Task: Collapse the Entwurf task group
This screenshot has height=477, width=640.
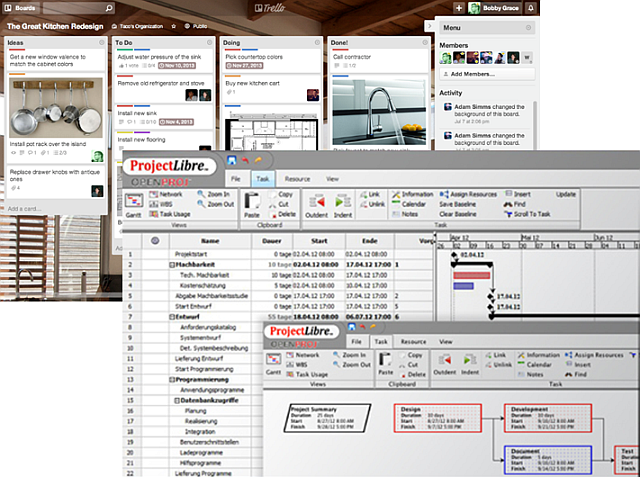Action: 170,317
